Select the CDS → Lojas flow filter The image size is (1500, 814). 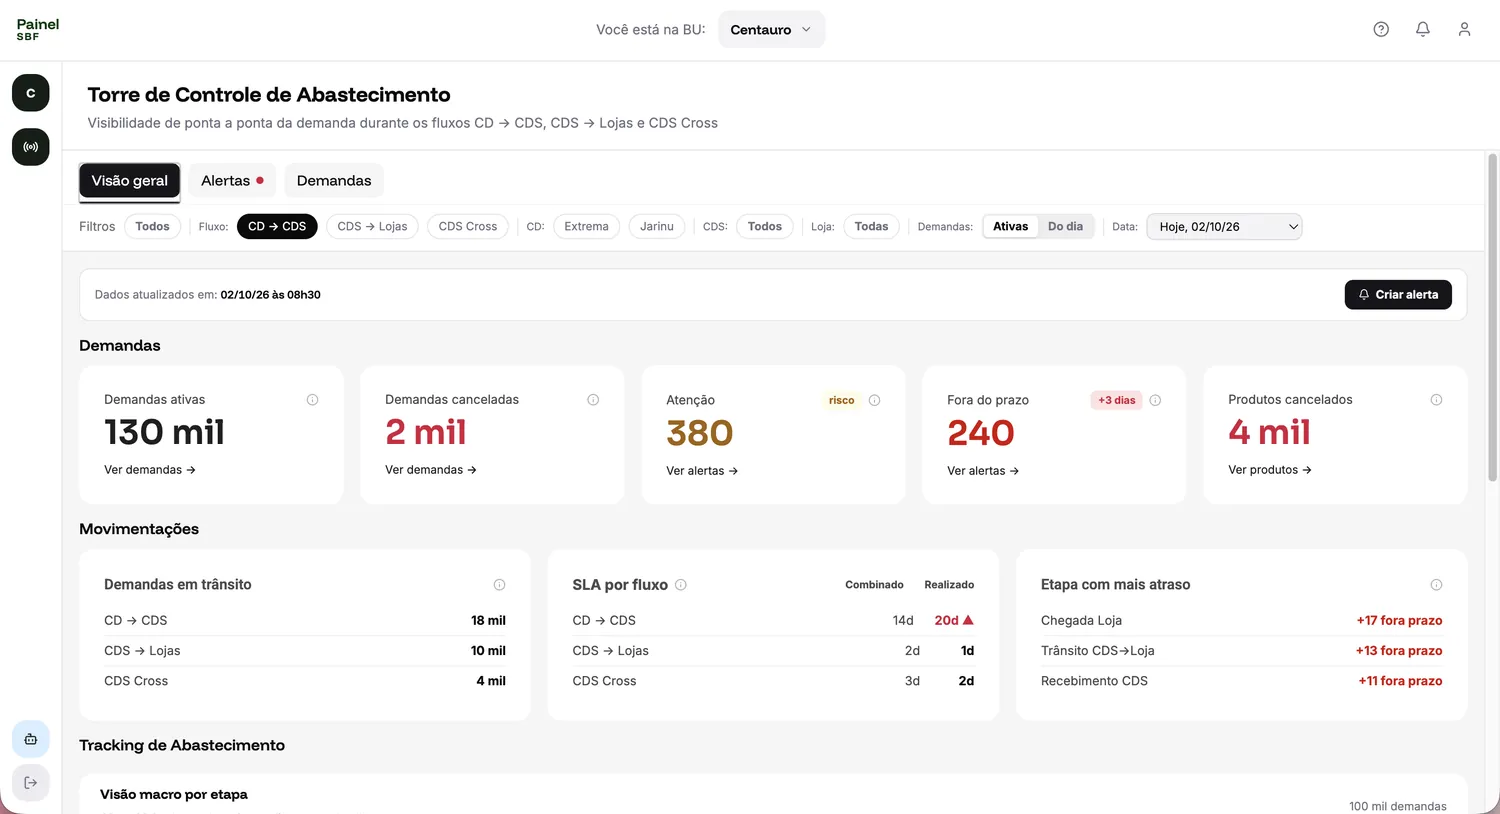(372, 227)
